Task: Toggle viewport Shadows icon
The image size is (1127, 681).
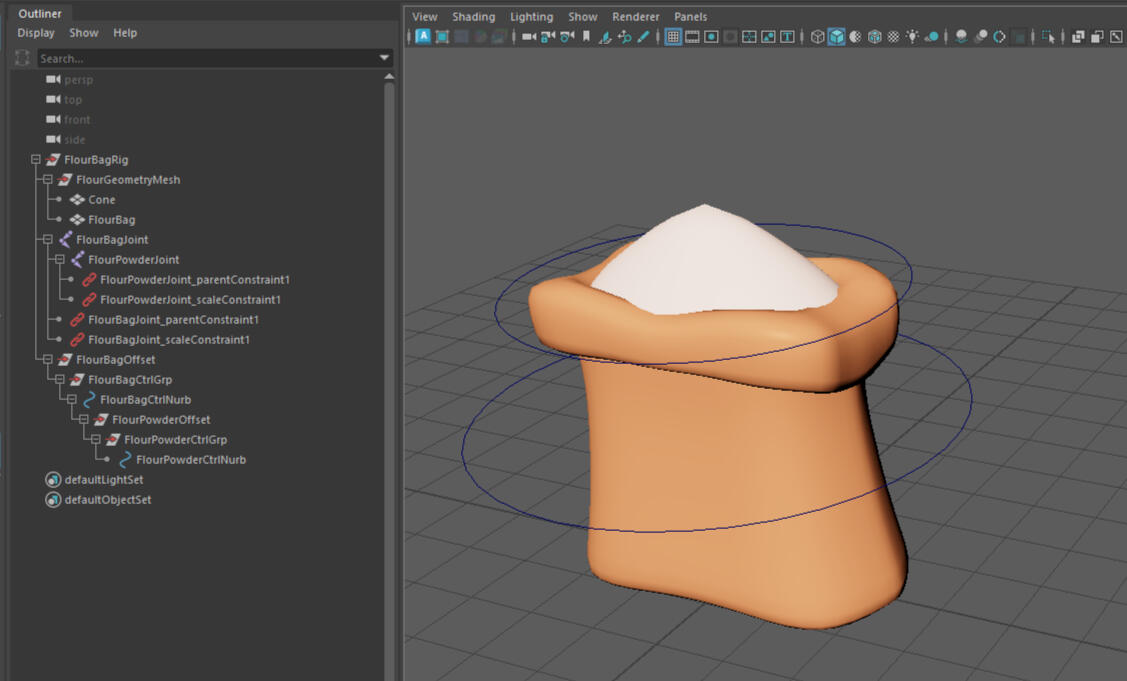Action: pos(932,37)
